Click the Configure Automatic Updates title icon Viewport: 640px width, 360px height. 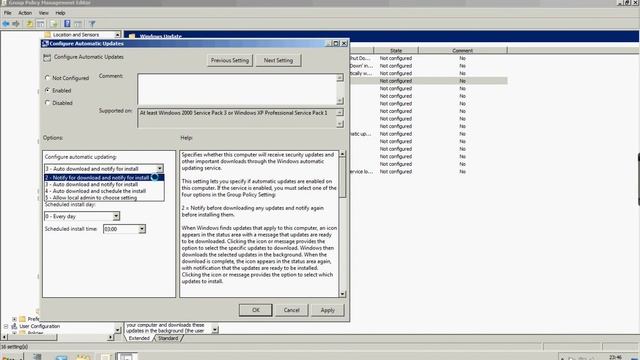(45, 43)
